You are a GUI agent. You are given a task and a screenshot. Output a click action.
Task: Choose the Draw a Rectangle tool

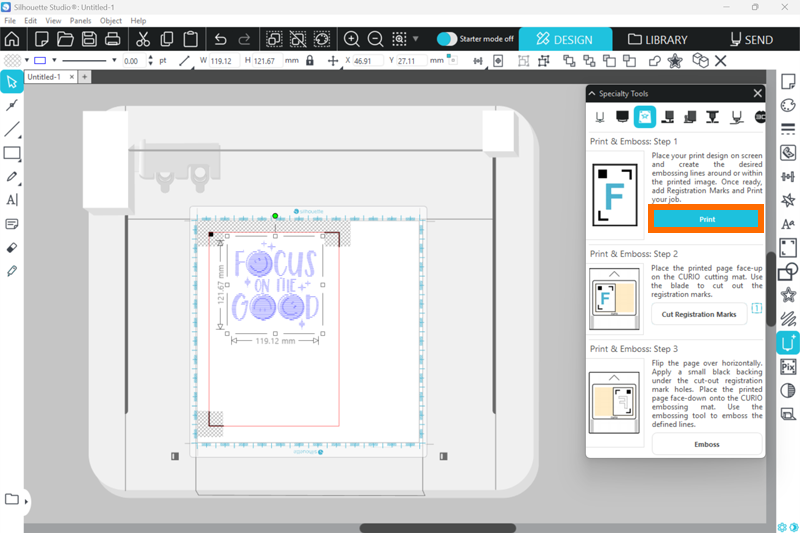(x=12, y=153)
